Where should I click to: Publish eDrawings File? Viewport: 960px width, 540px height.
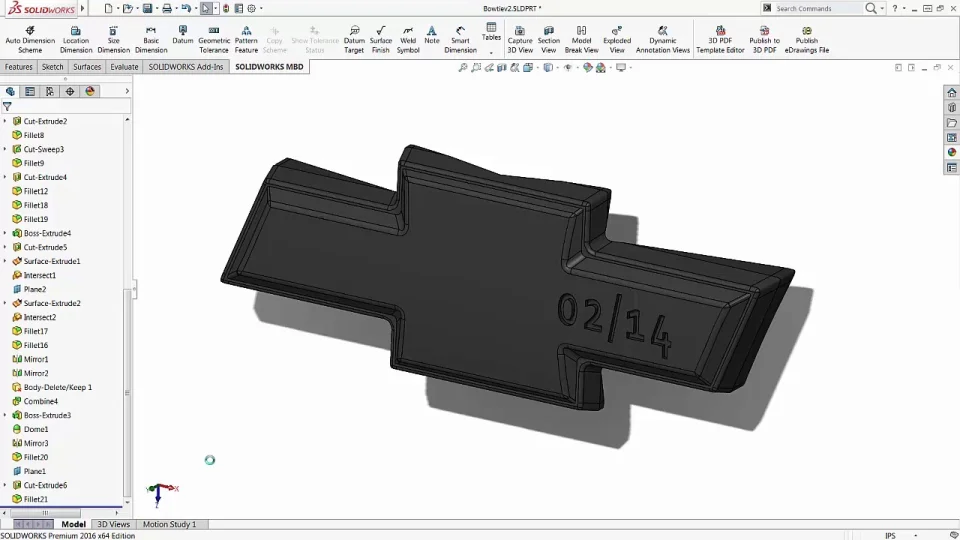[x=806, y=40]
